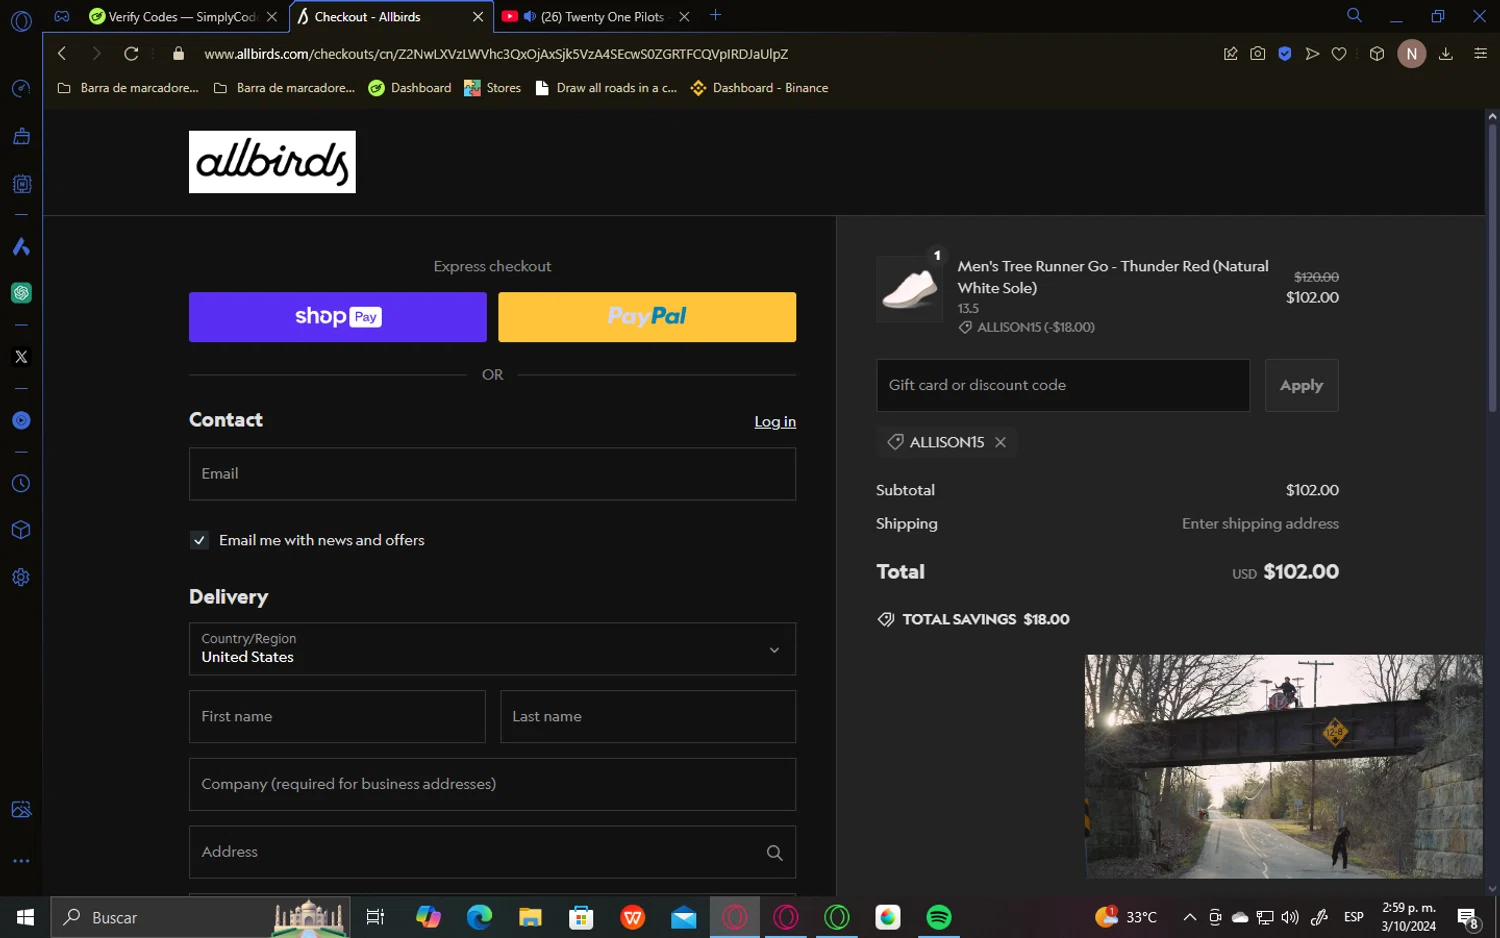Open sidebar player icon

[21, 421]
